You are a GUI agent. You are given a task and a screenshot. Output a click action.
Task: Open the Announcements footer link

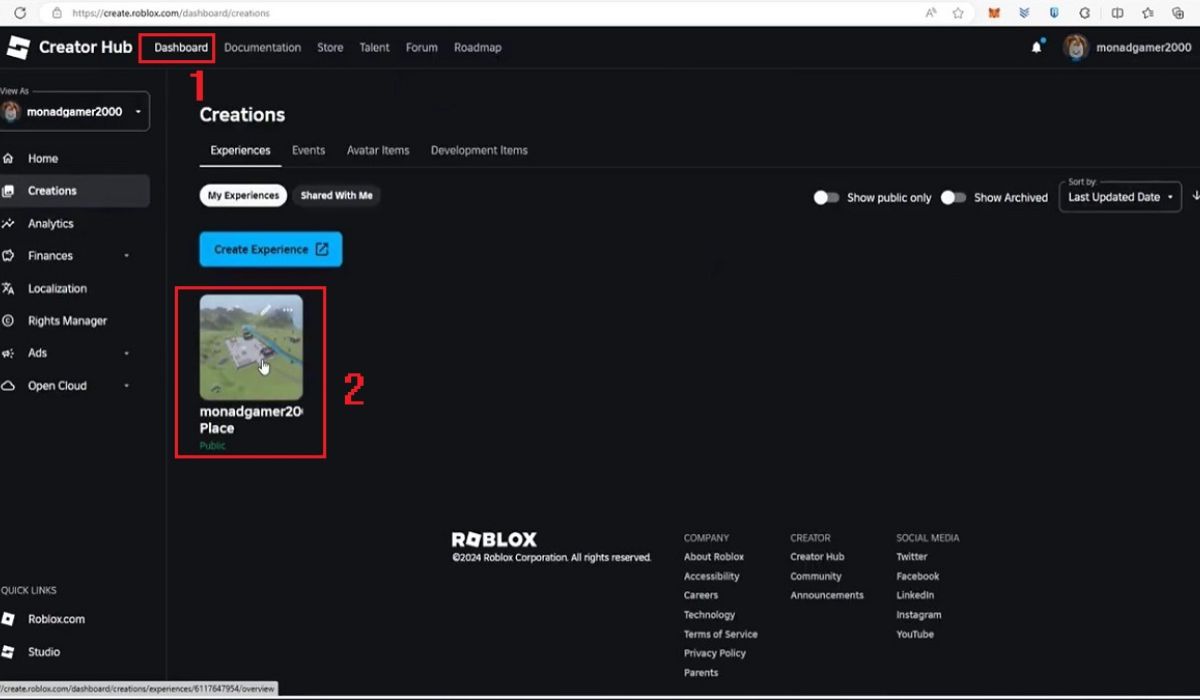point(827,595)
